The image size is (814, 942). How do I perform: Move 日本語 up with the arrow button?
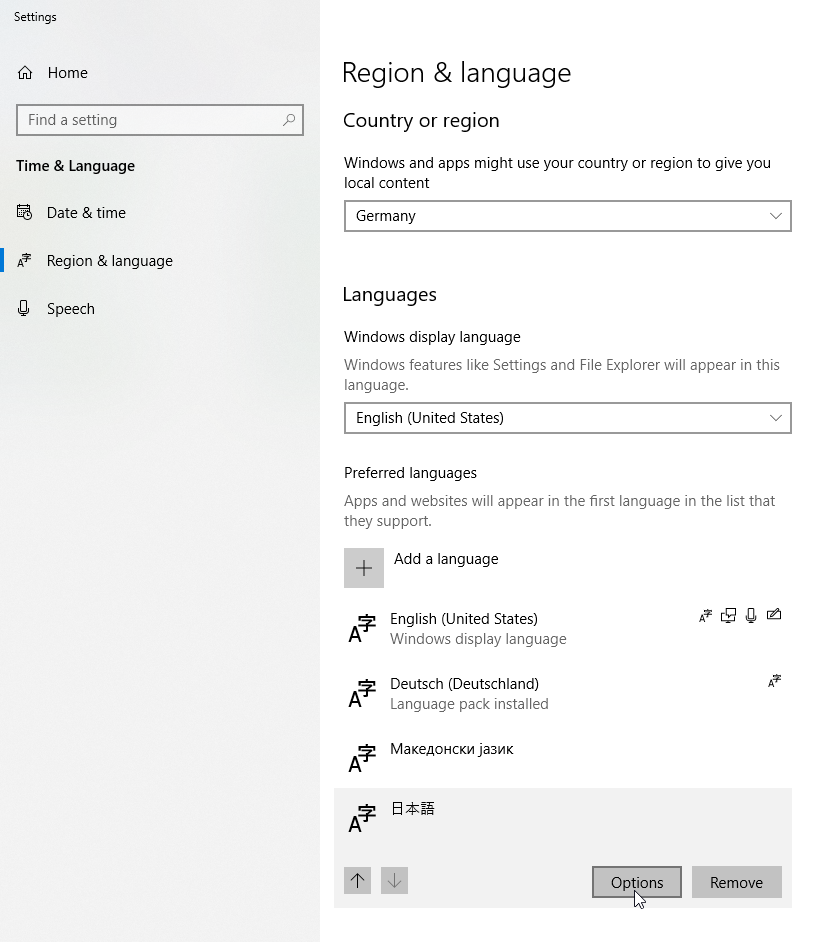(357, 881)
